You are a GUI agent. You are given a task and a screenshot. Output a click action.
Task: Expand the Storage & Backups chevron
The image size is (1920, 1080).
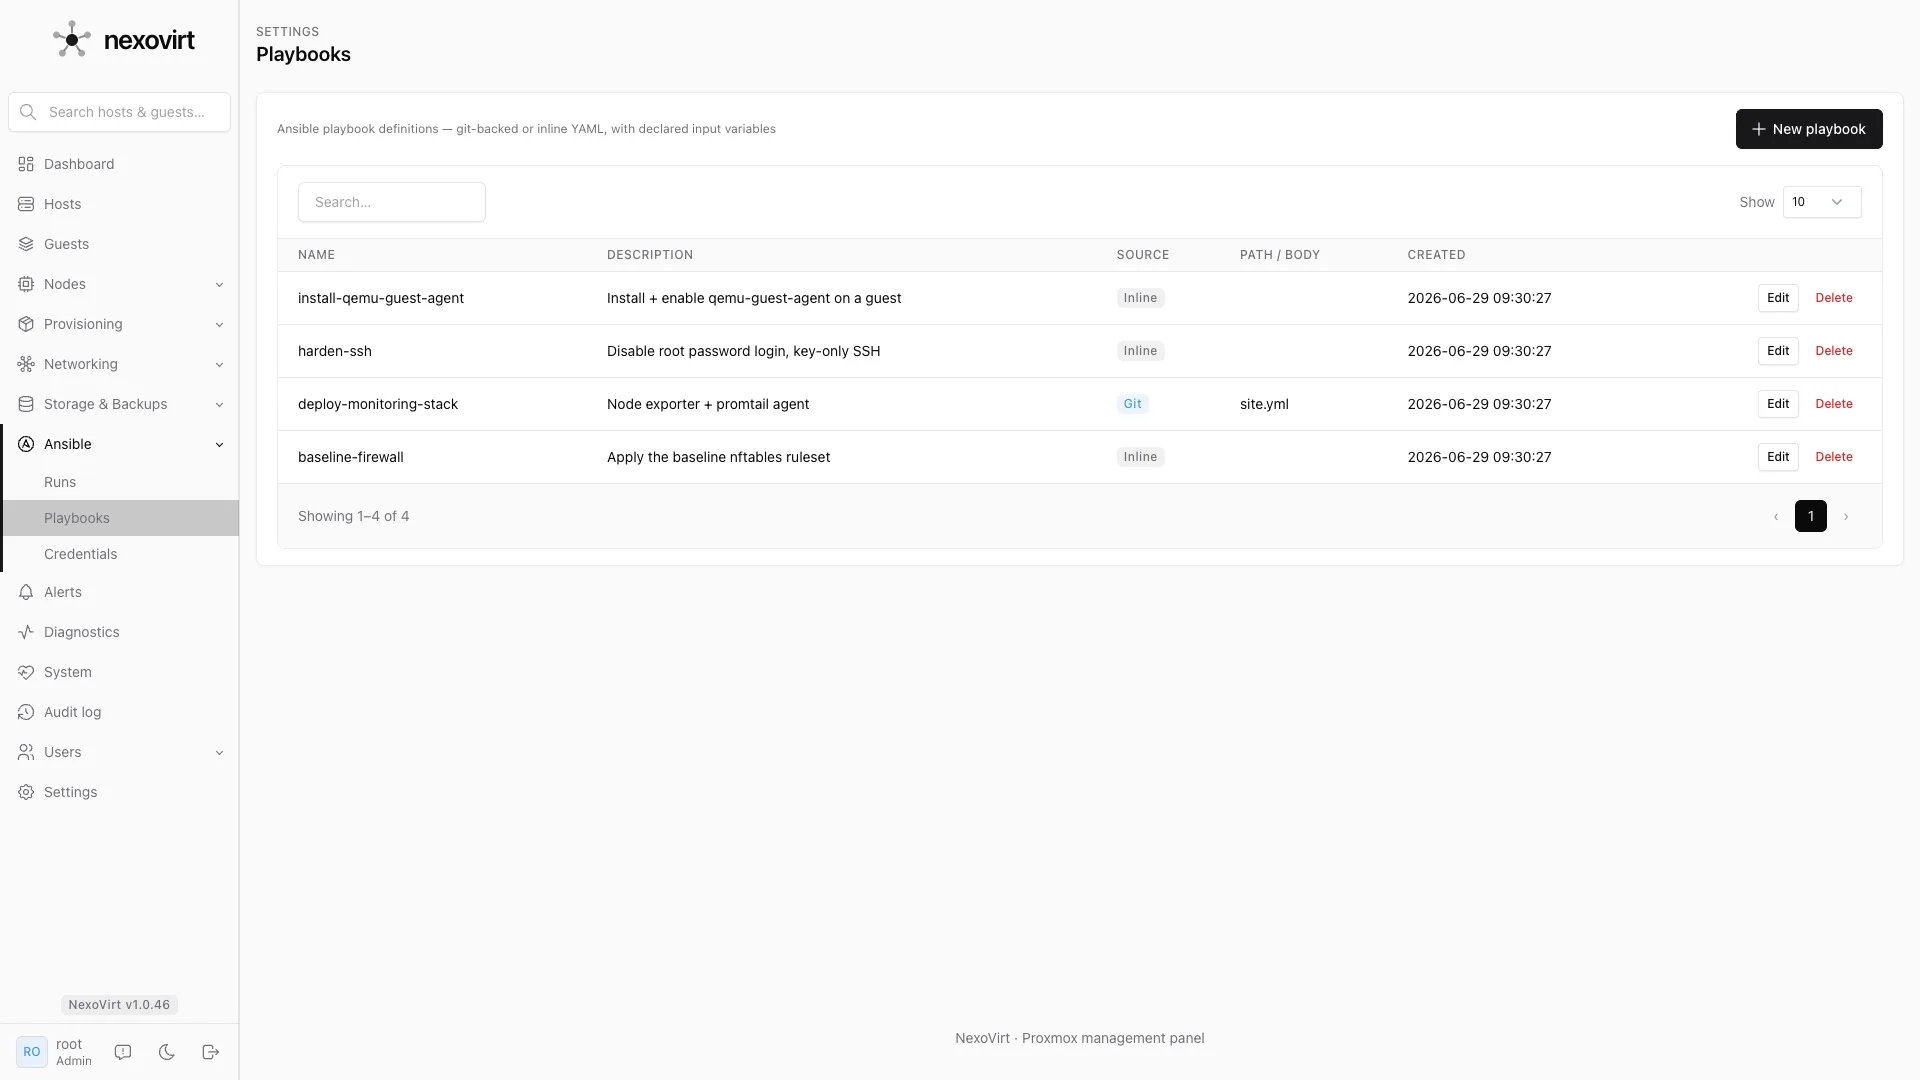pyautogui.click(x=219, y=405)
